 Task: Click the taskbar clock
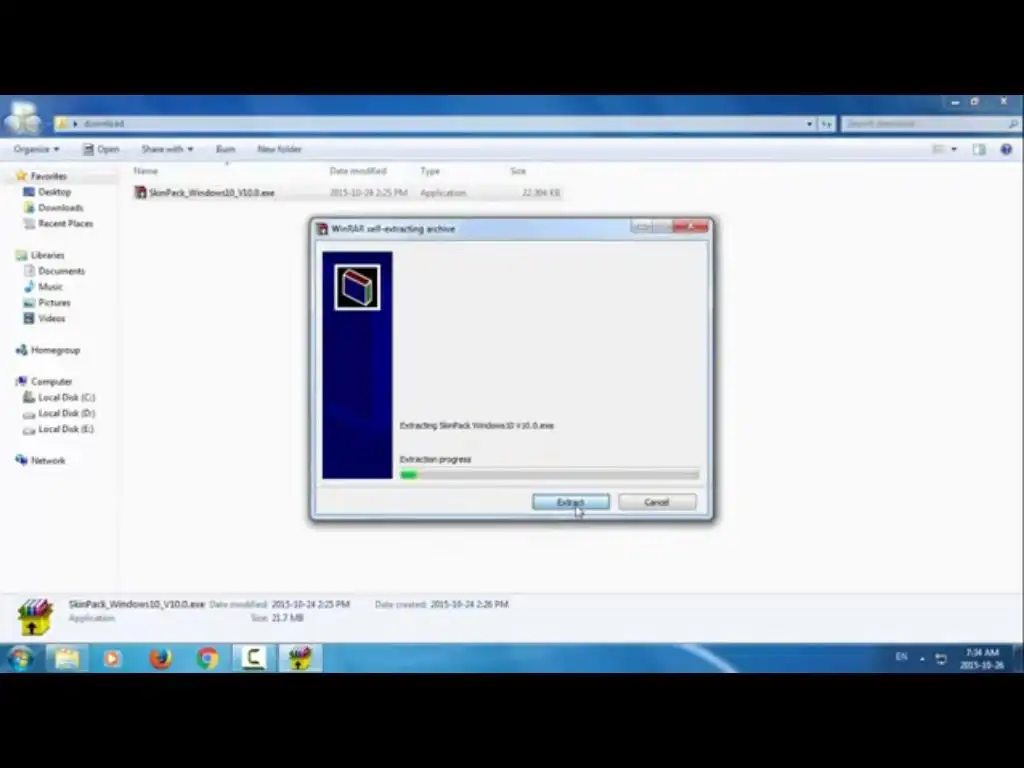(982, 658)
